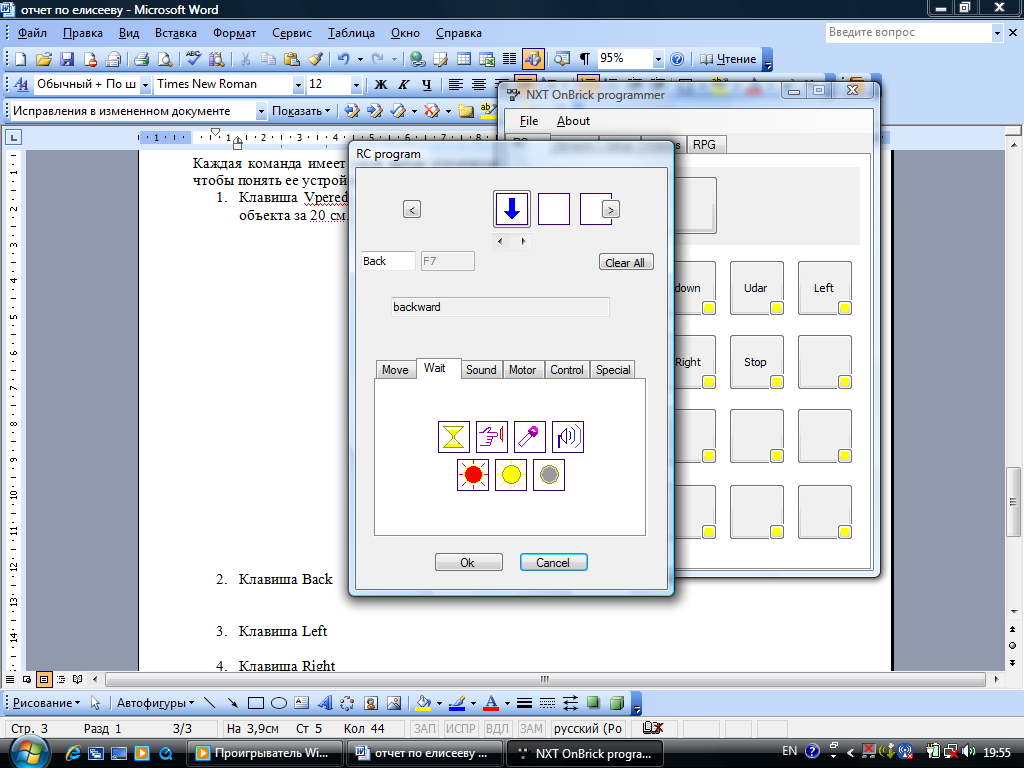Apply underline formatting Ч button

pyautogui.click(x=426, y=85)
